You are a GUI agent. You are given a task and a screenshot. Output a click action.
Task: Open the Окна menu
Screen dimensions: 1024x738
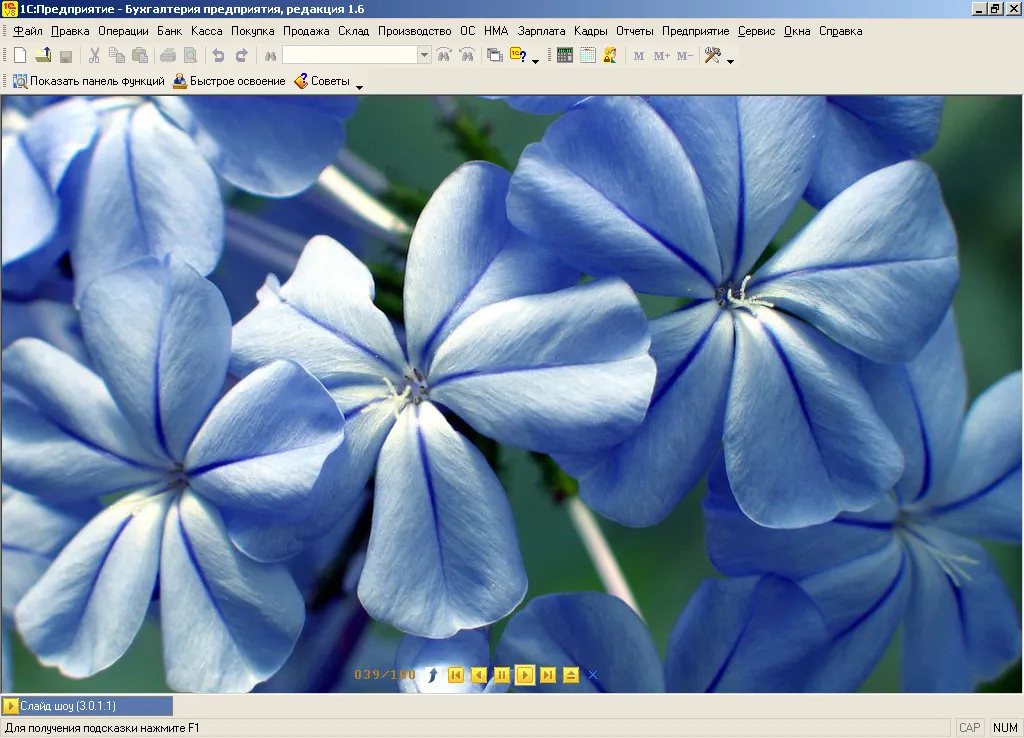797,31
